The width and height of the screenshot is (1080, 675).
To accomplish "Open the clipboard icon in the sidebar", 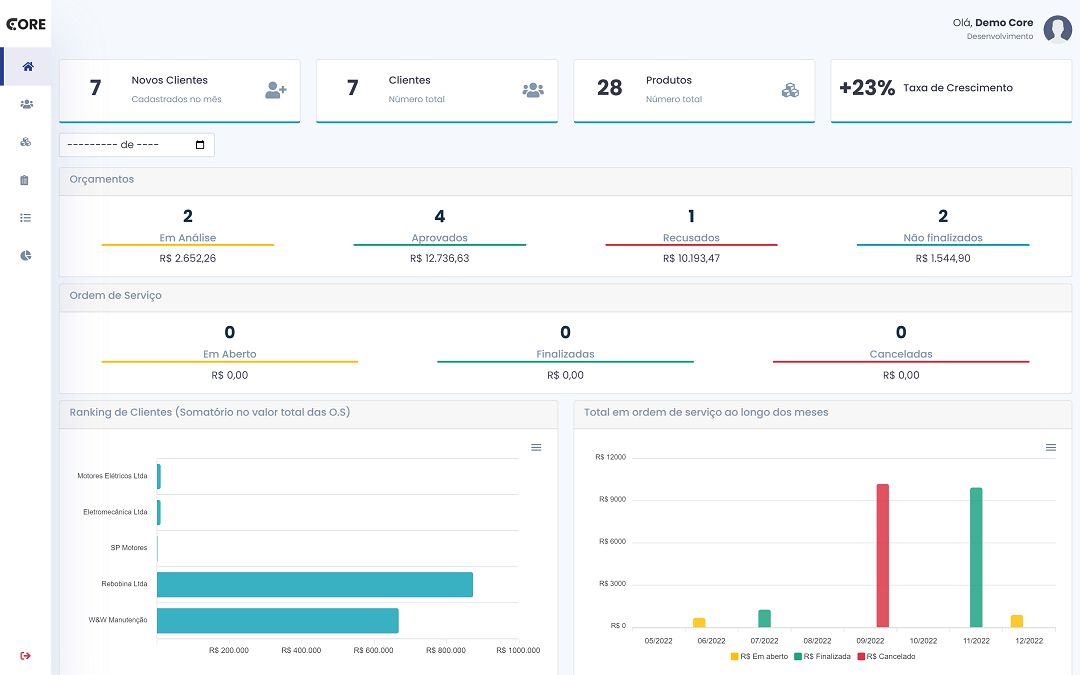I will point(25,180).
